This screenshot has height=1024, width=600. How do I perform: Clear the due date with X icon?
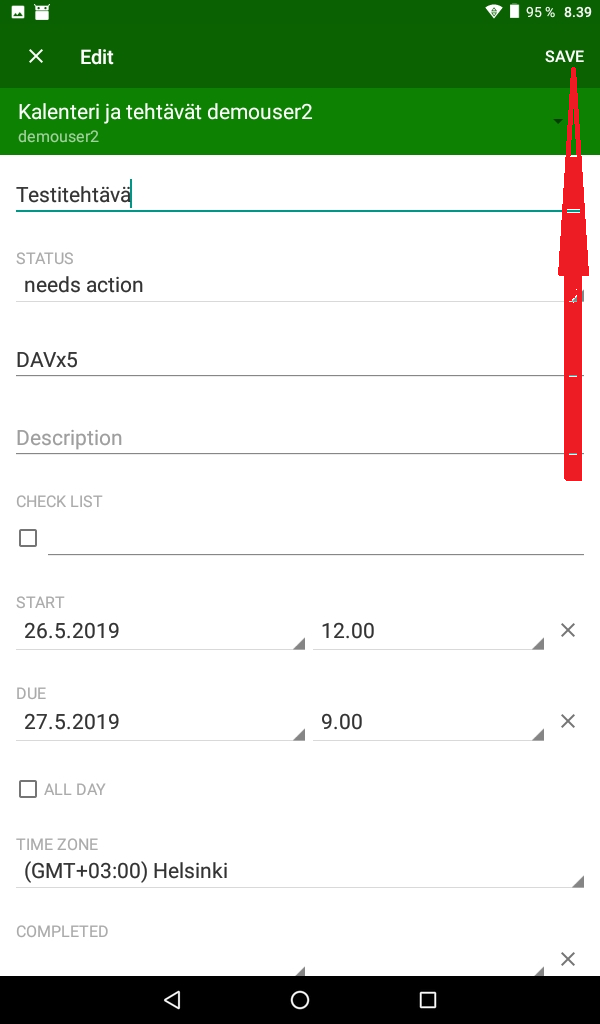[568, 721]
